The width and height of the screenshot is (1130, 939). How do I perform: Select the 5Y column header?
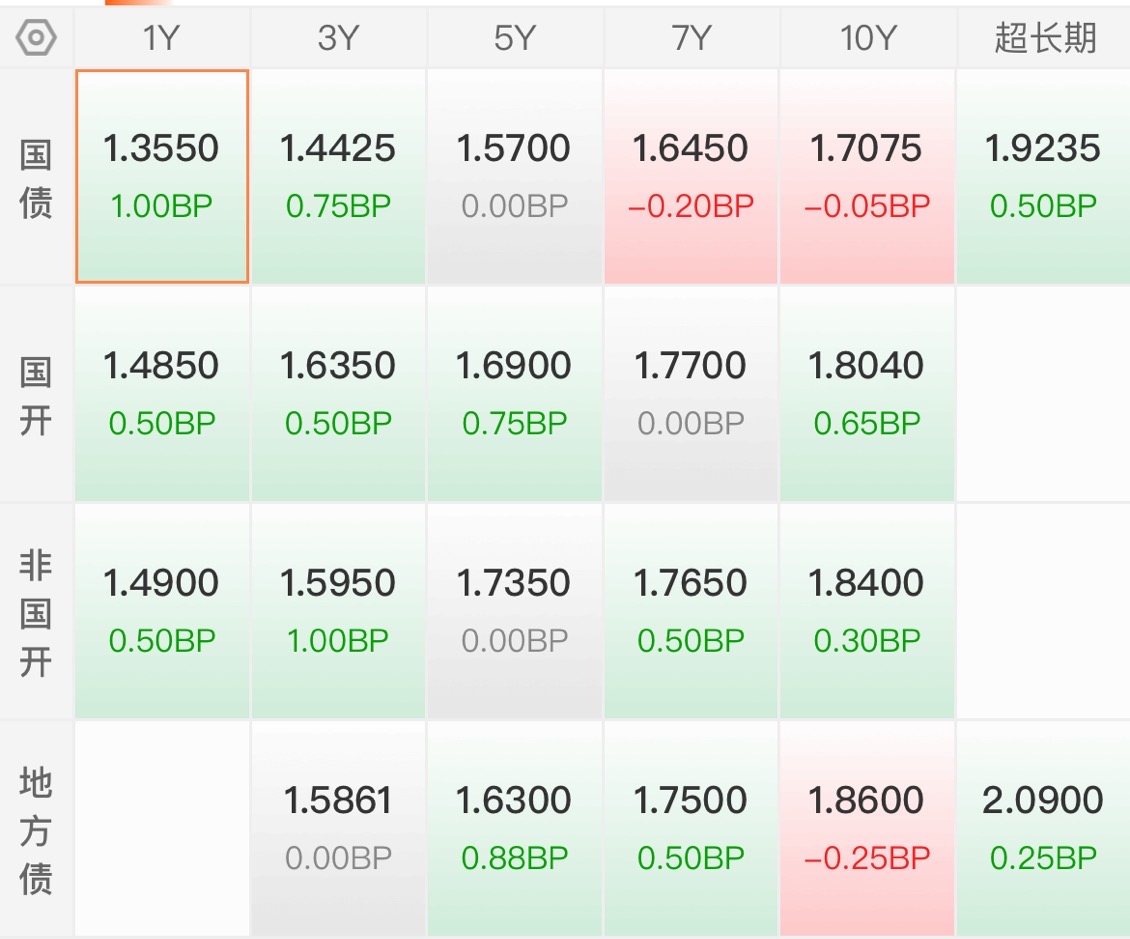tap(515, 37)
